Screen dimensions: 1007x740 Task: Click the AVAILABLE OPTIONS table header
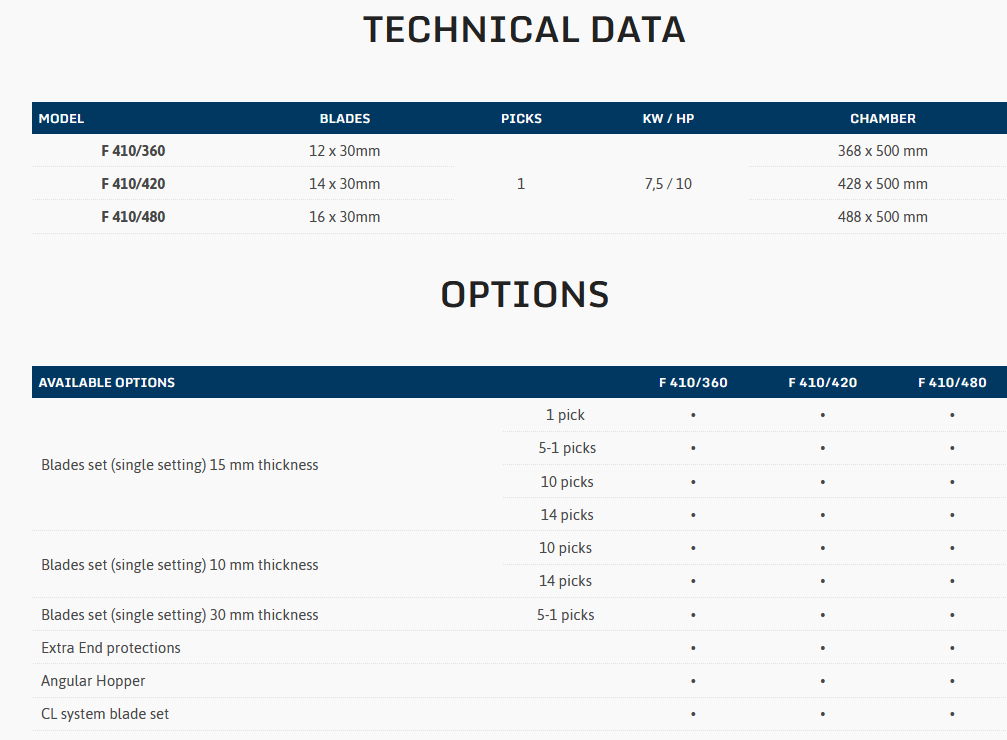tap(107, 382)
